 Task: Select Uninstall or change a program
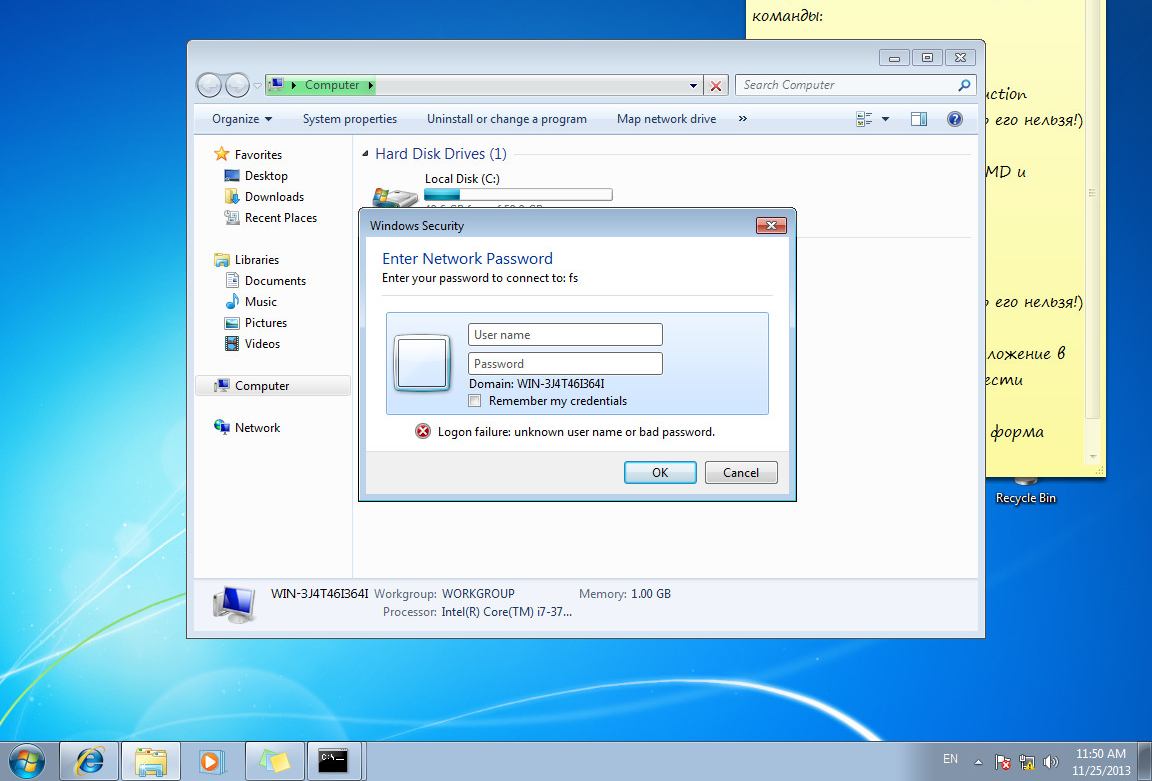point(507,119)
